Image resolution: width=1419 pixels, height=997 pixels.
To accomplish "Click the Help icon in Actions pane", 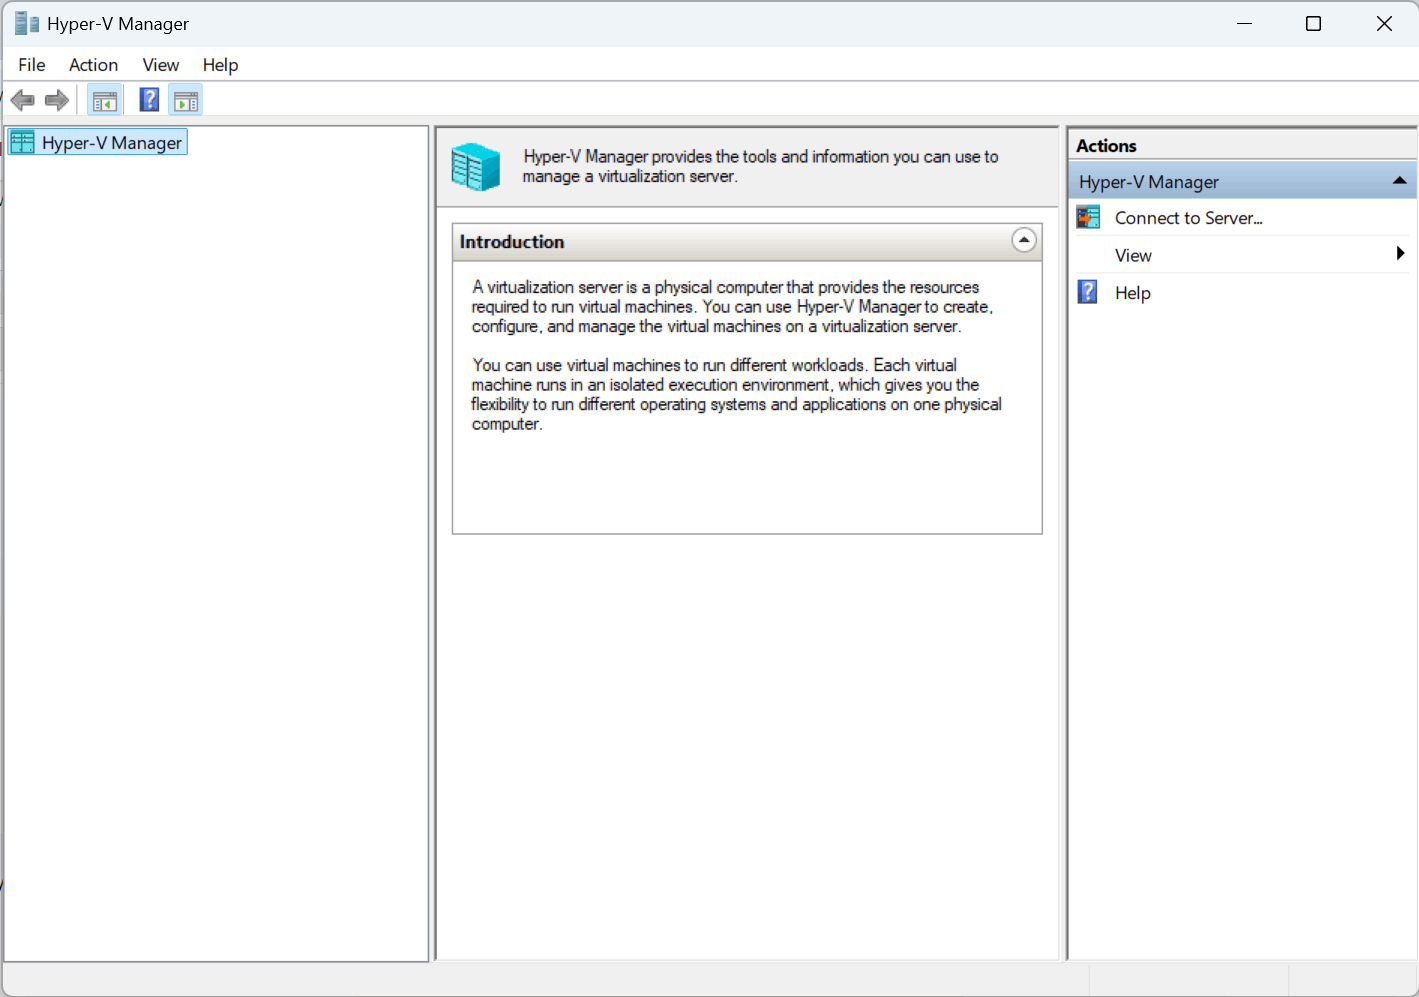I will [1088, 292].
